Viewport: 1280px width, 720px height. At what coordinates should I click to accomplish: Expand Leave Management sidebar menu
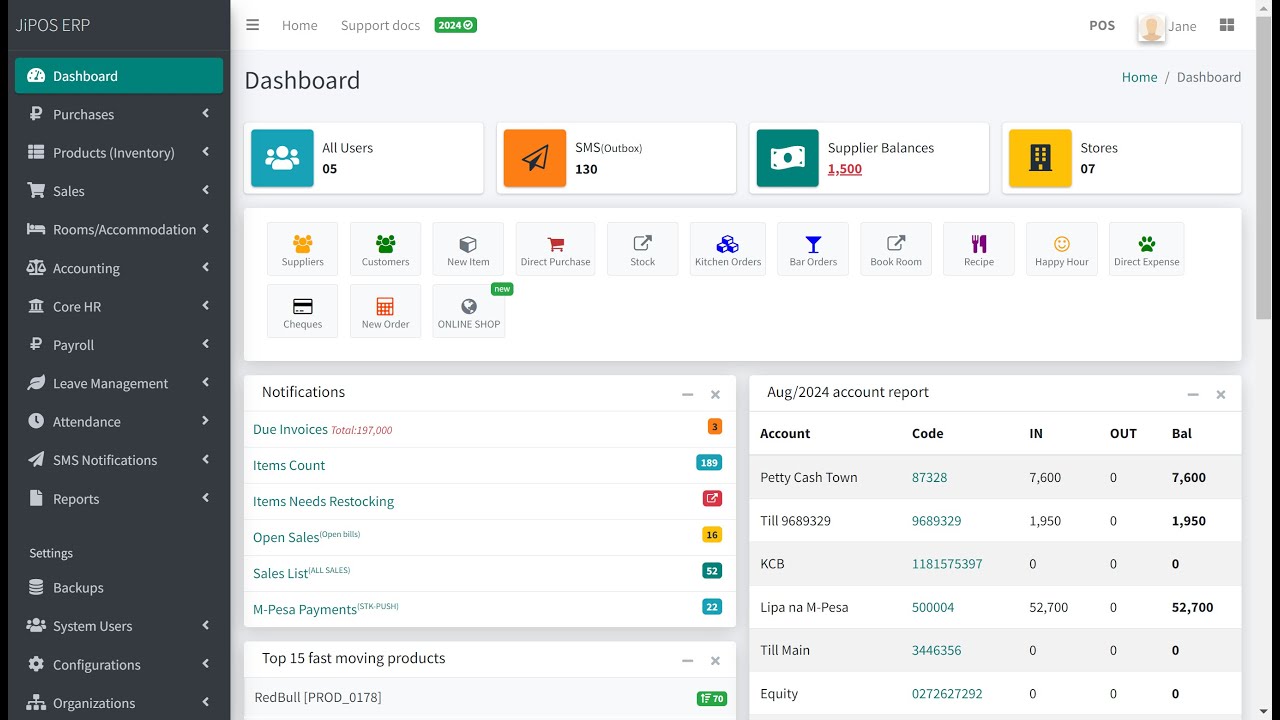tap(119, 383)
